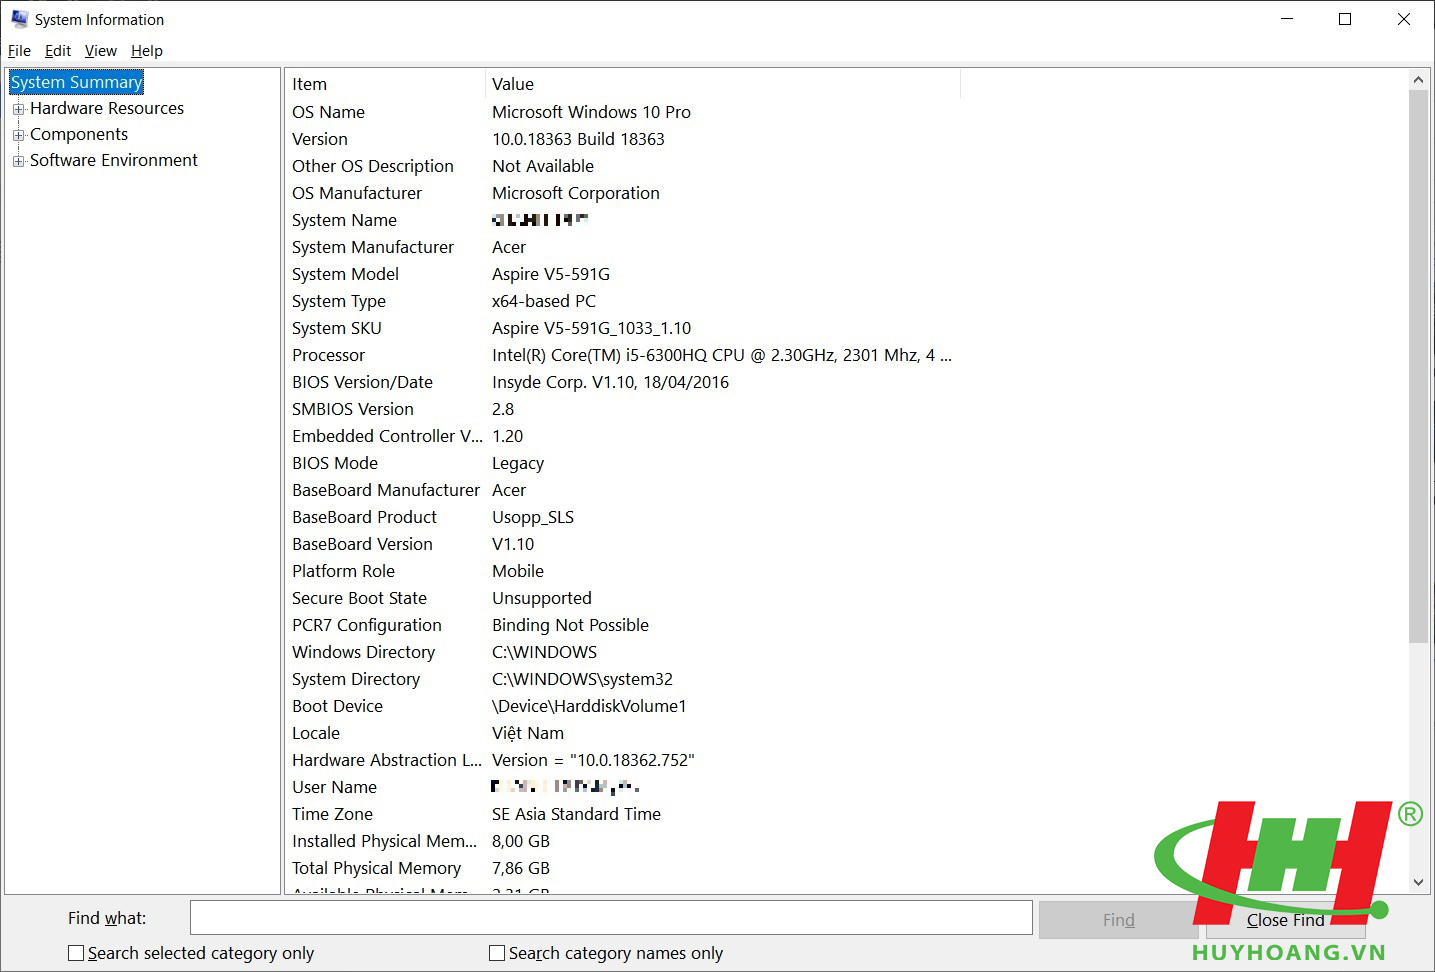This screenshot has width=1435, height=972.
Task: Open the Edit menu
Action: click(58, 51)
